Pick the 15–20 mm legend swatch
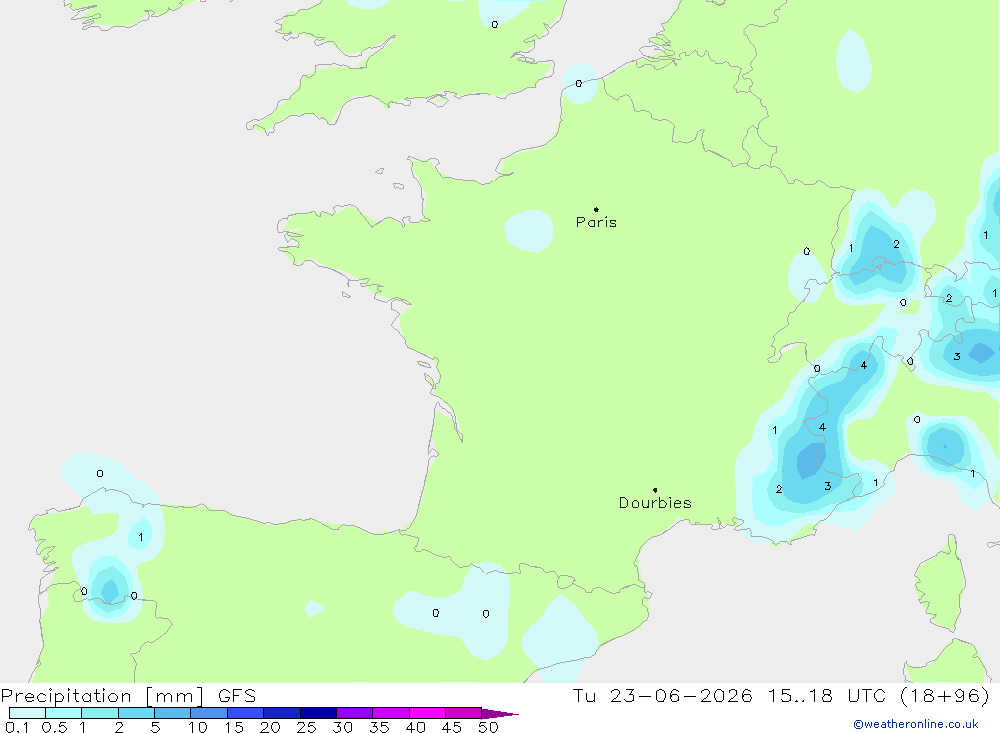Viewport: 1000px width, 733px height. pyautogui.click(x=245, y=713)
